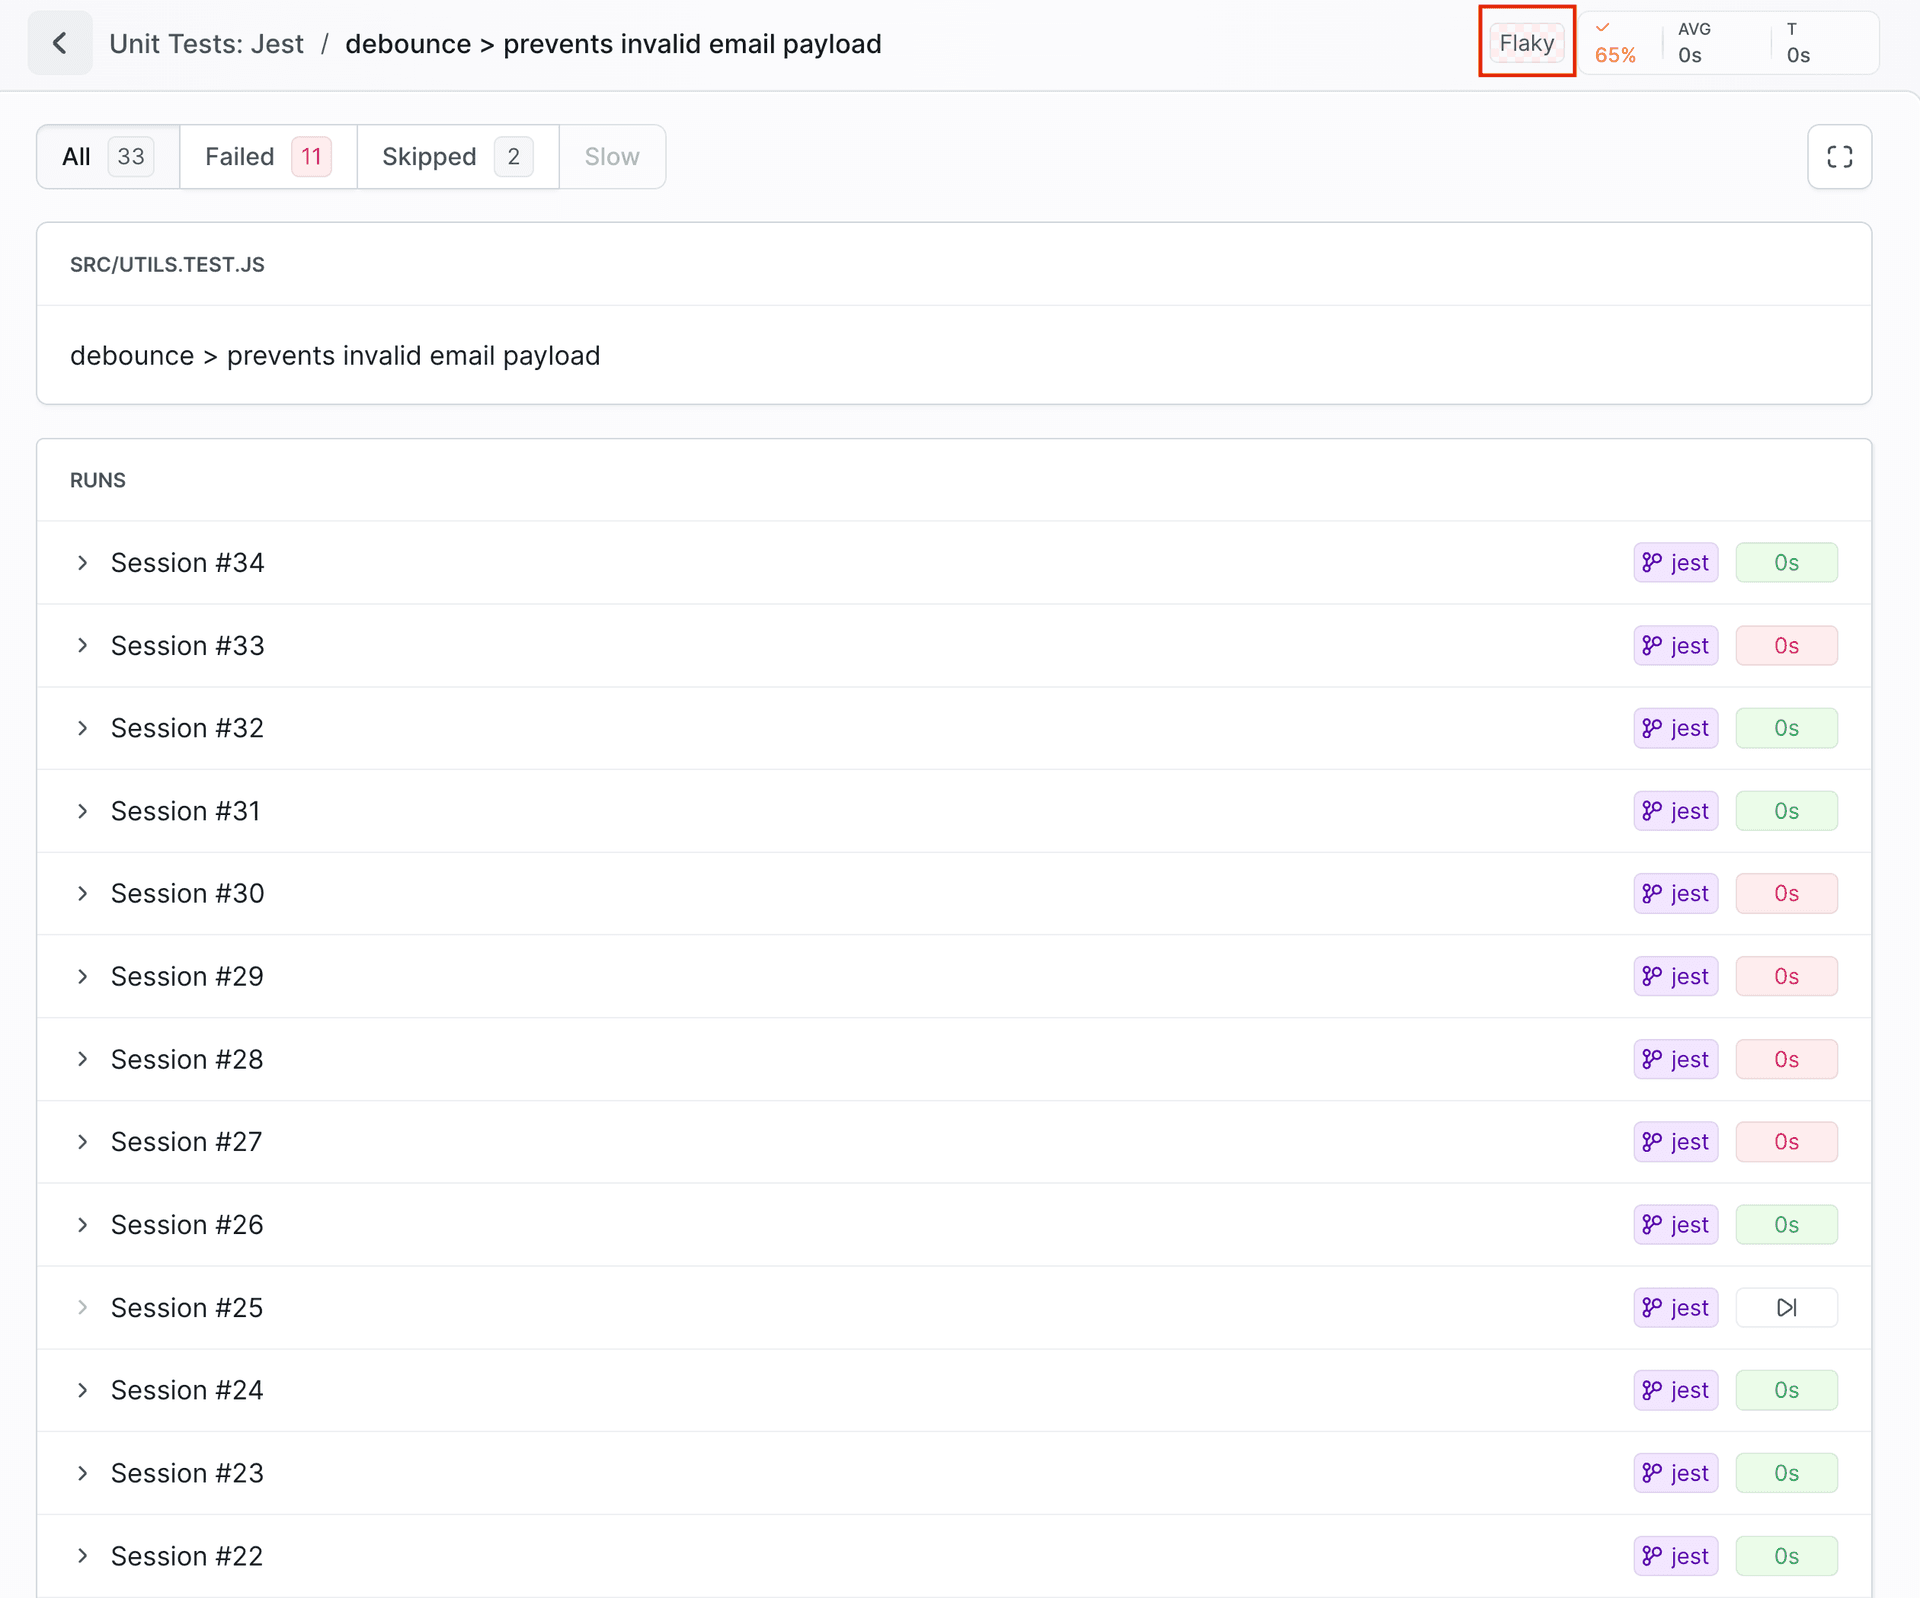Click the jest badge on Session #34

(1675, 562)
